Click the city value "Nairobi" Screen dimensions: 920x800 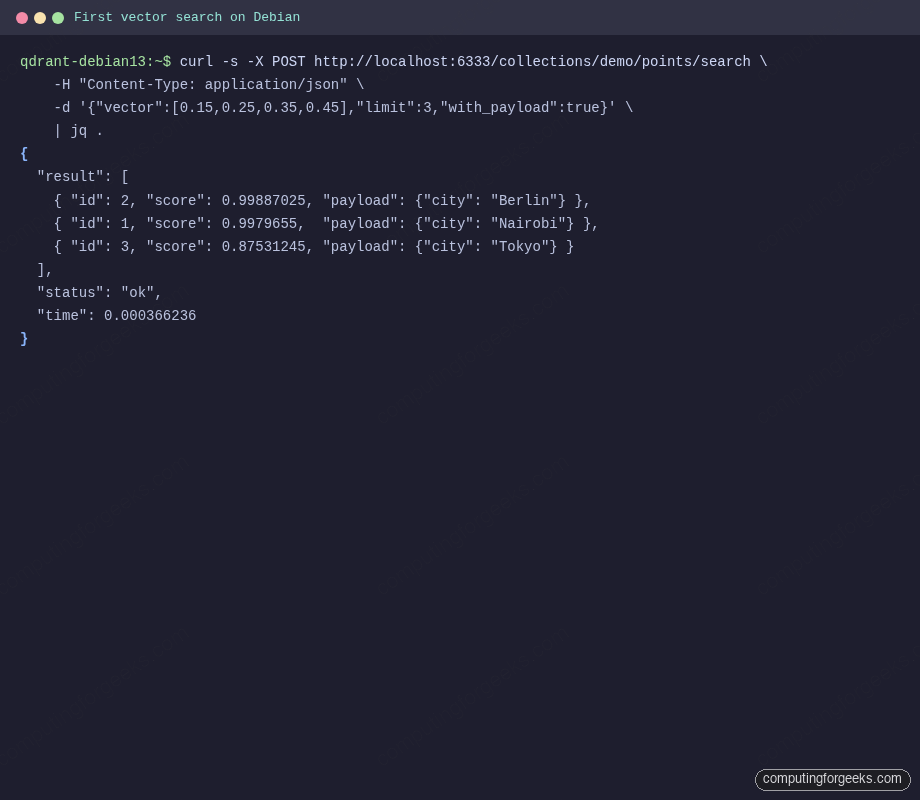[x=528, y=223]
